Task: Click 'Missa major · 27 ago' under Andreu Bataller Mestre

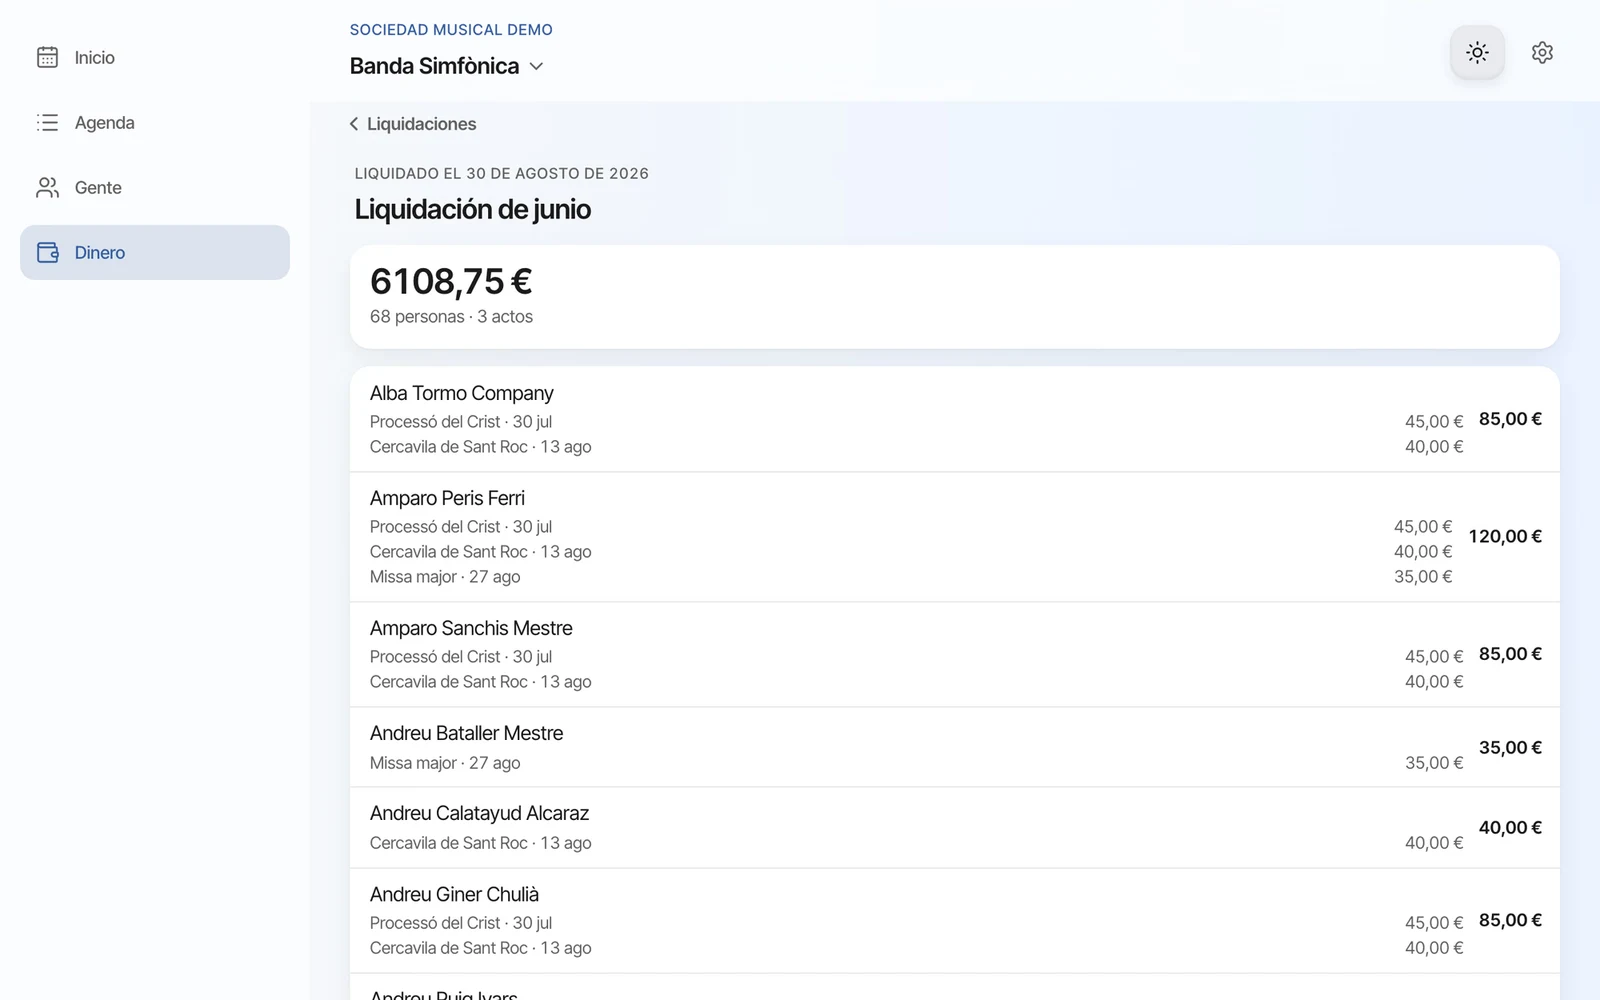Action: pyautogui.click(x=445, y=763)
